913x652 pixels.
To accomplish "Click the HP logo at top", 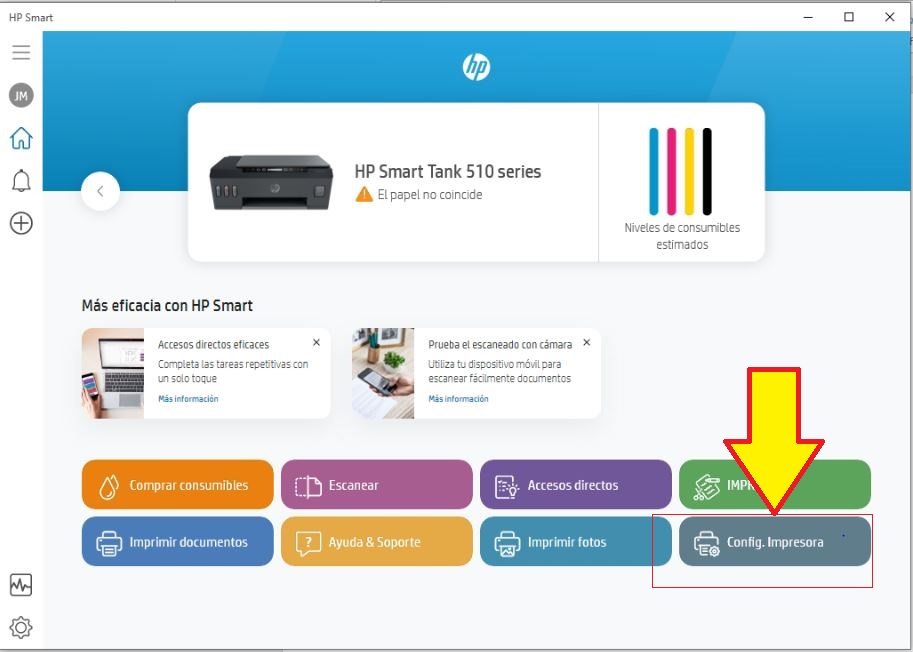I will [x=476, y=67].
